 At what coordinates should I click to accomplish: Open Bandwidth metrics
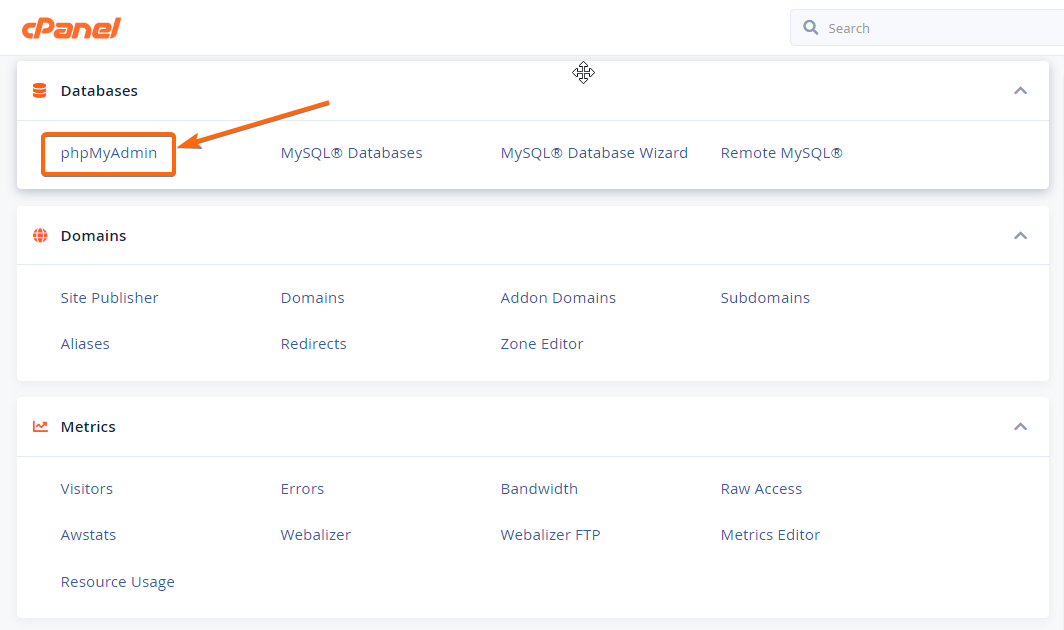tap(539, 489)
